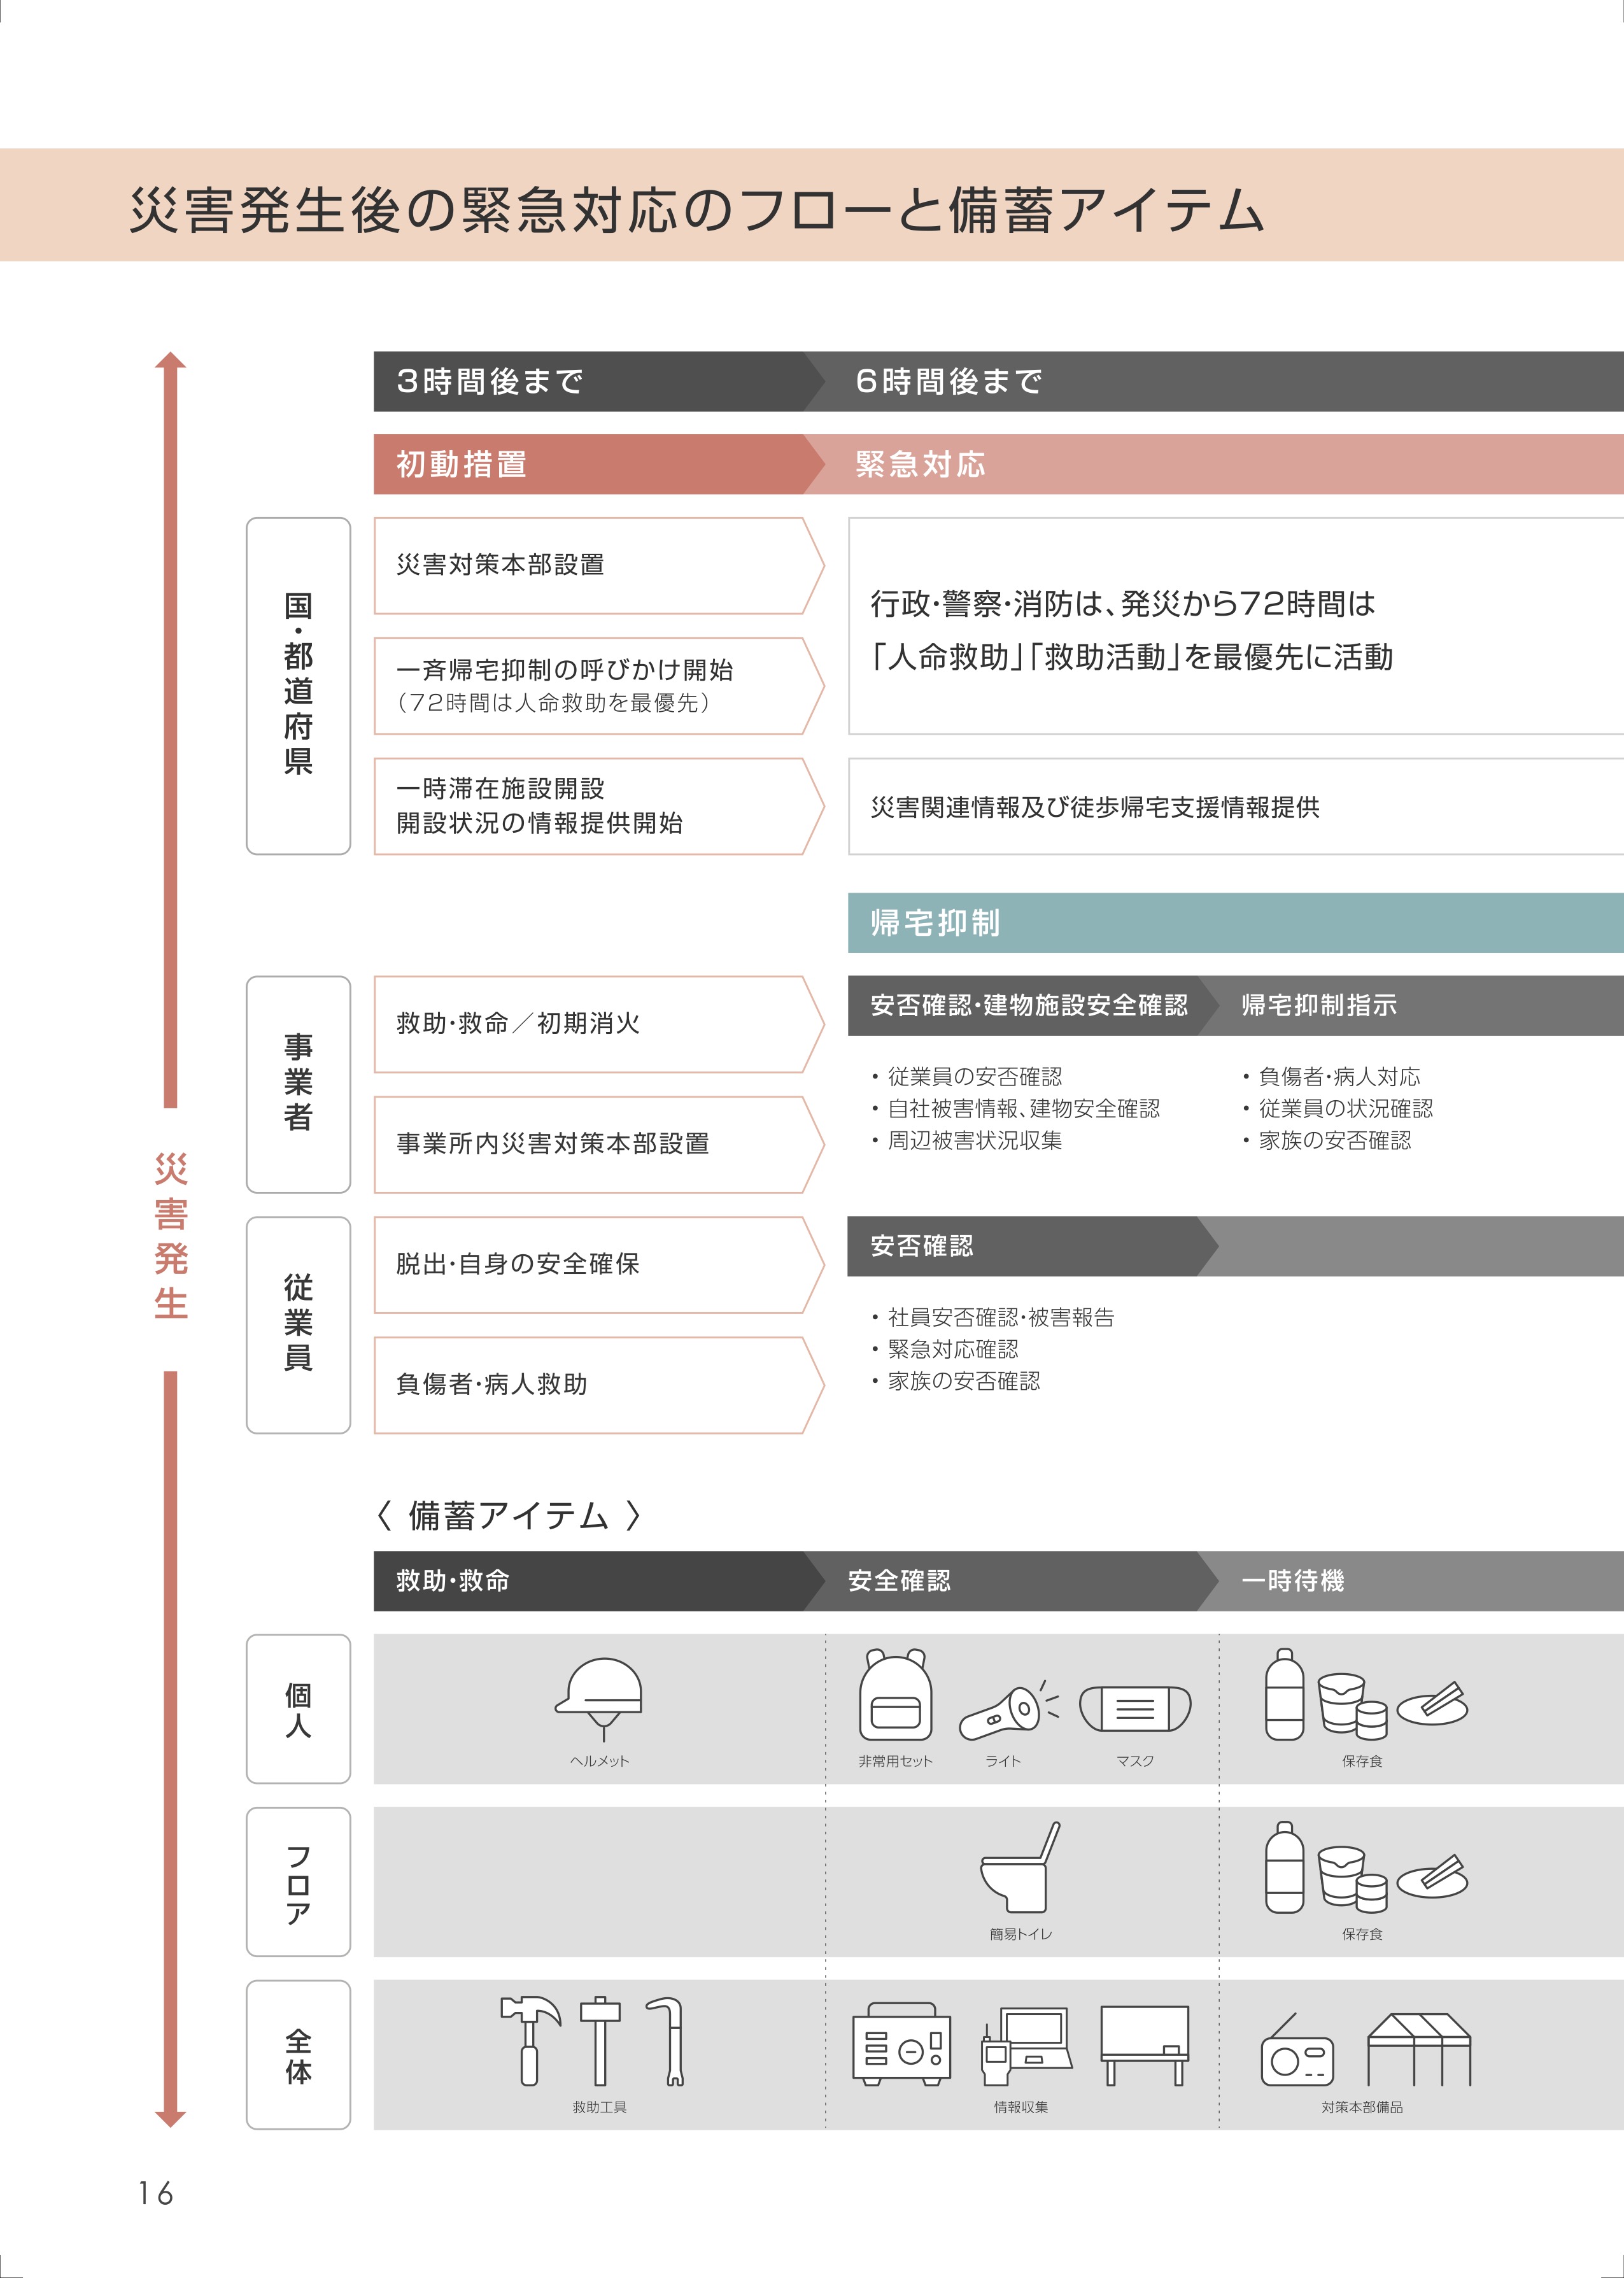Select the tent icon in 対策本部備品
The image size is (1624, 2278).
pos(1420,2050)
